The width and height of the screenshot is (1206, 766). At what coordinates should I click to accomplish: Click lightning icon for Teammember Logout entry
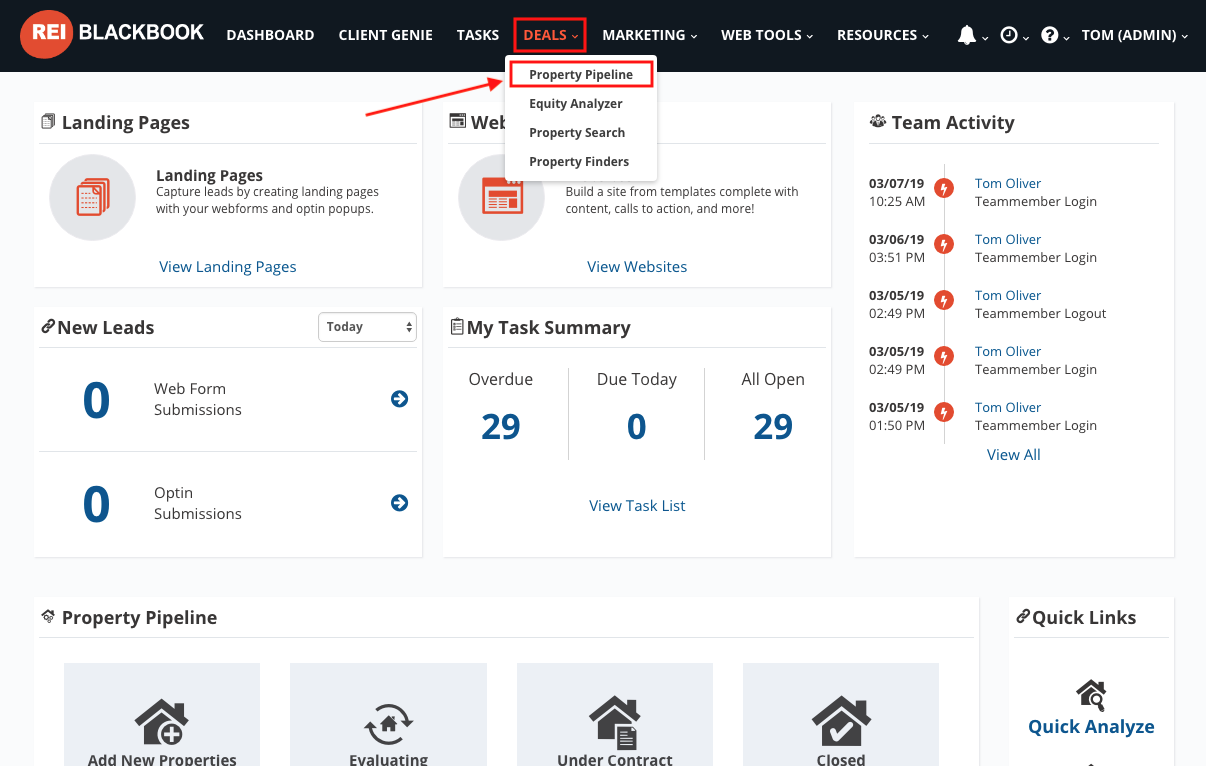[x=943, y=300]
